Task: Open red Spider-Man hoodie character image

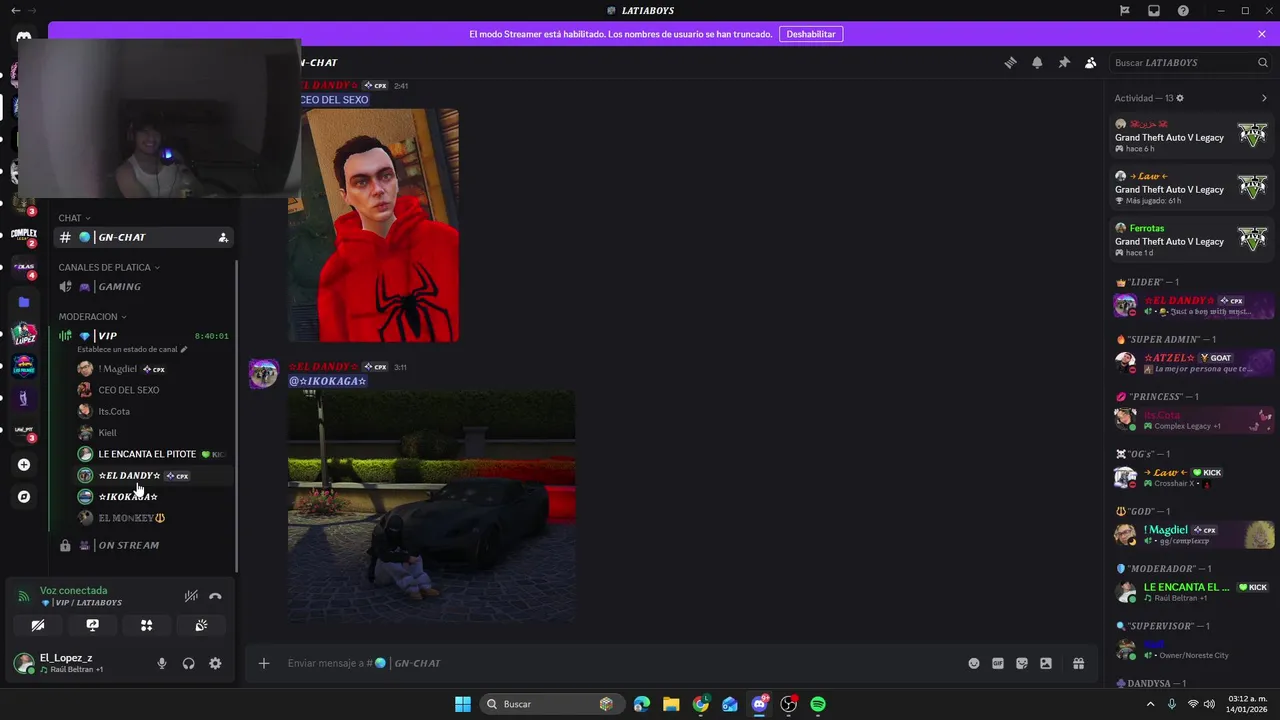Action: 374,225
